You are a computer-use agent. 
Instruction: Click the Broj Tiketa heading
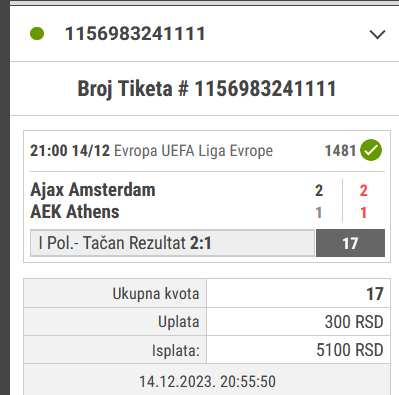click(207, 89)
